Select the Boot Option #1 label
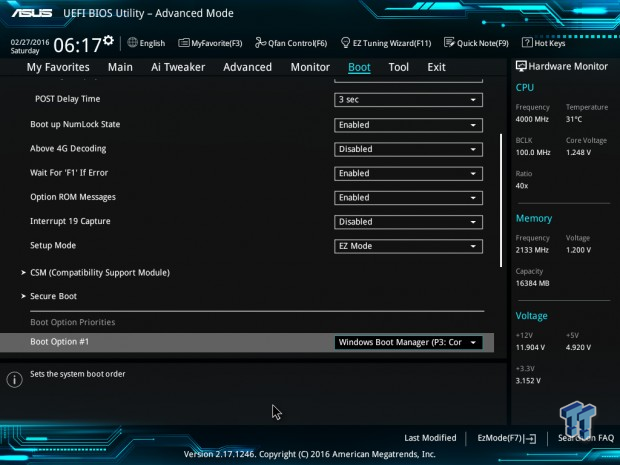 click(x=60, y=342)
